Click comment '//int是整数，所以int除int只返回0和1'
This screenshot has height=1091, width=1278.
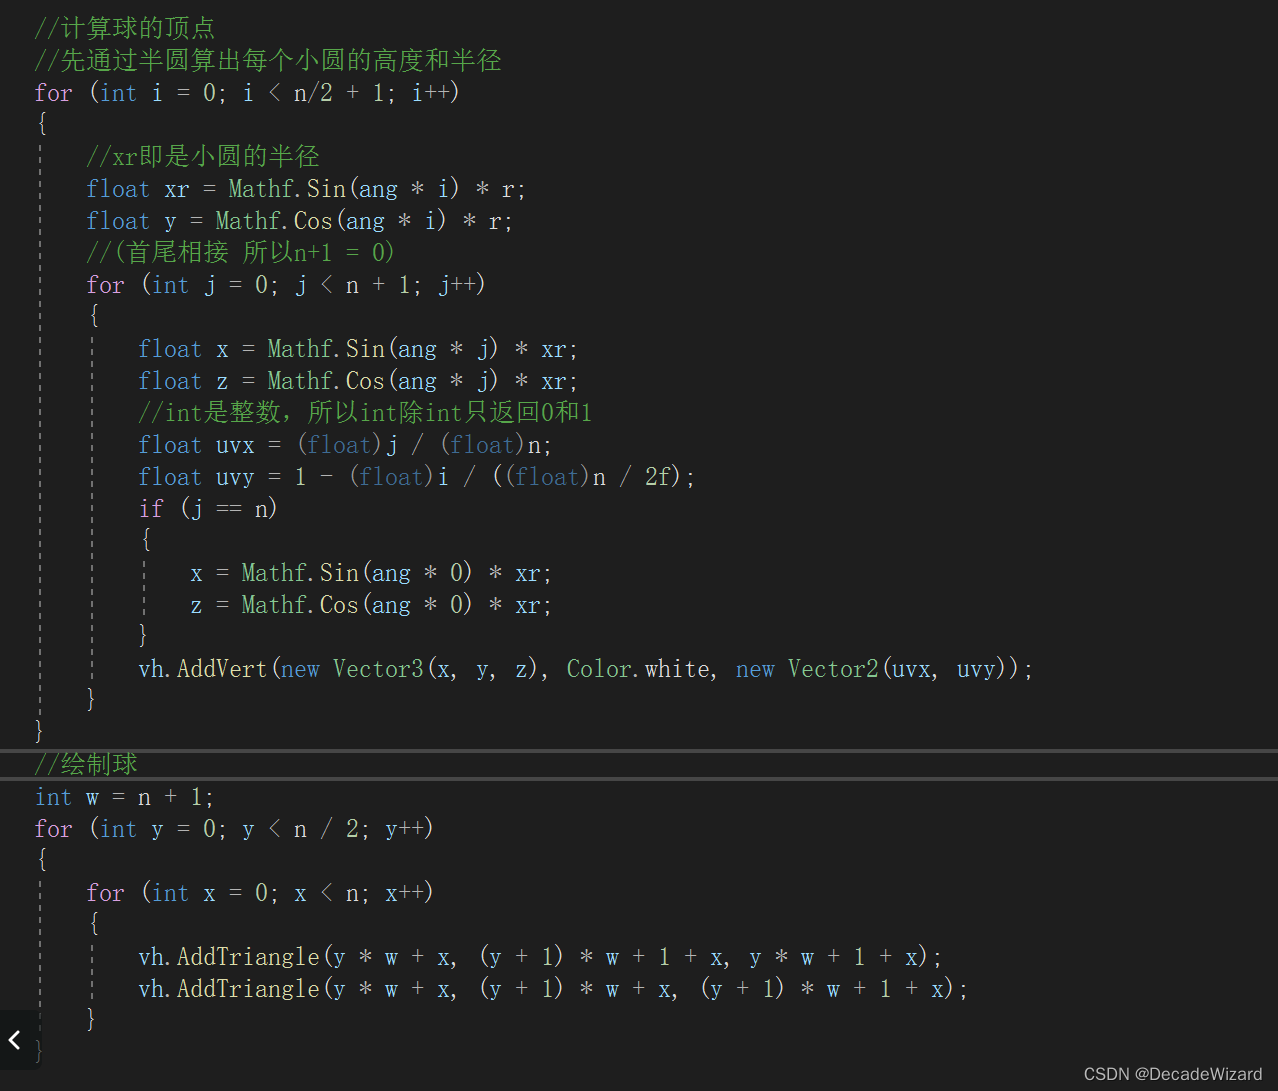tap(365, 412)
